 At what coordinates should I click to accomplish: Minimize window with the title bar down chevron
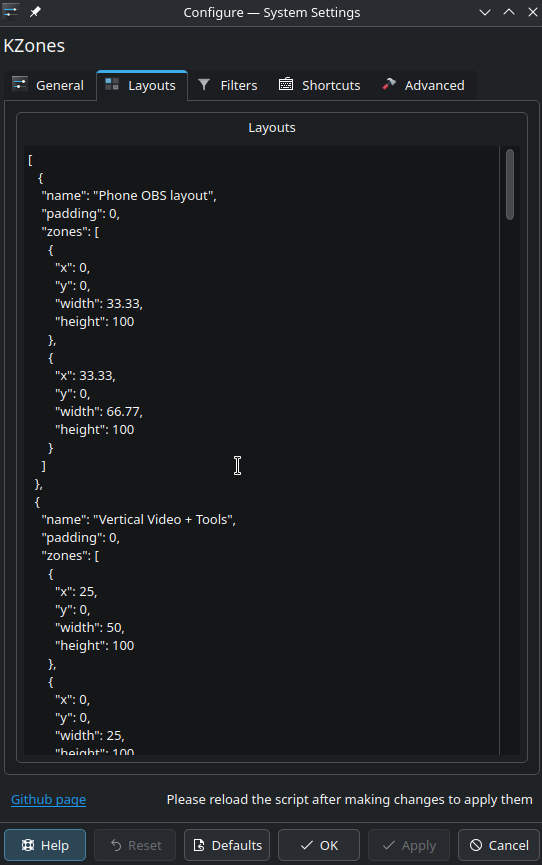click(485, 12)
